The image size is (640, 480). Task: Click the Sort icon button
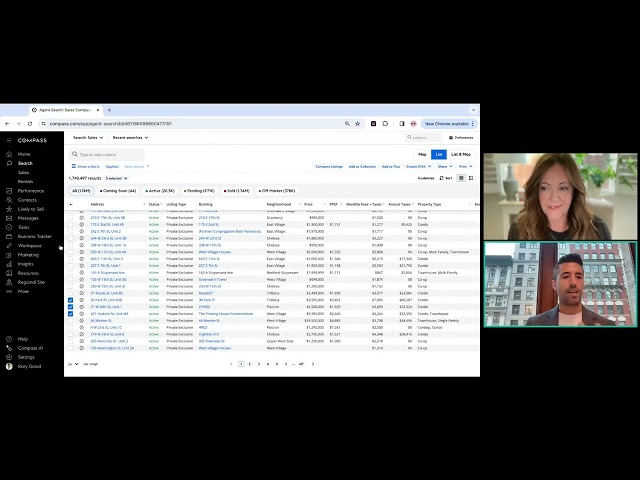[446, 178]
